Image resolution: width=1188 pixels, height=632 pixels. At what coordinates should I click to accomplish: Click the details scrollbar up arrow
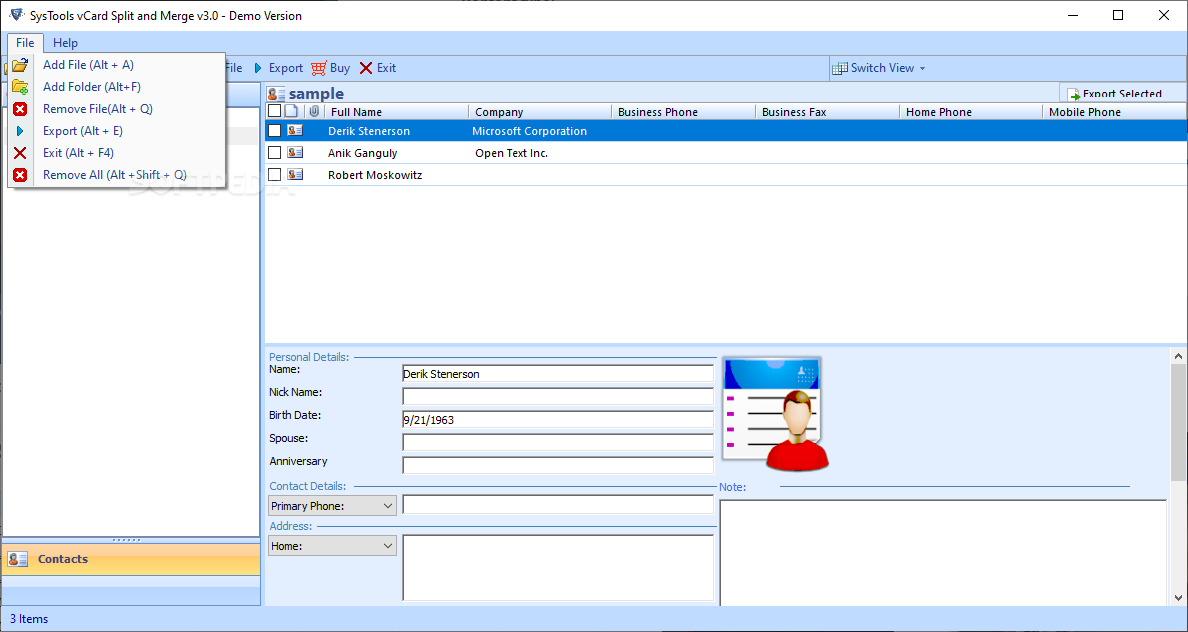tap(1178, 355)
